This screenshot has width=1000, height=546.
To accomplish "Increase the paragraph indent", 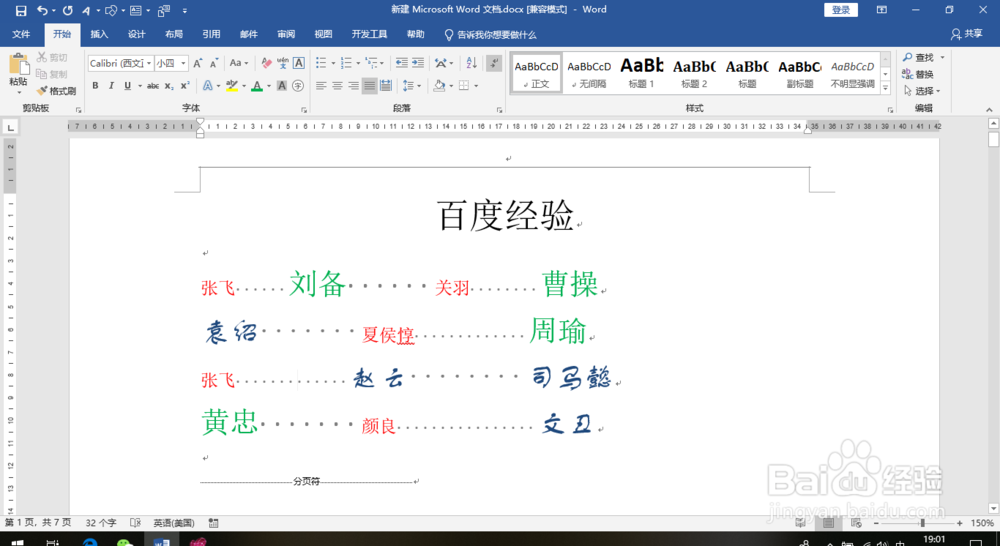I will tap(418, 63).
